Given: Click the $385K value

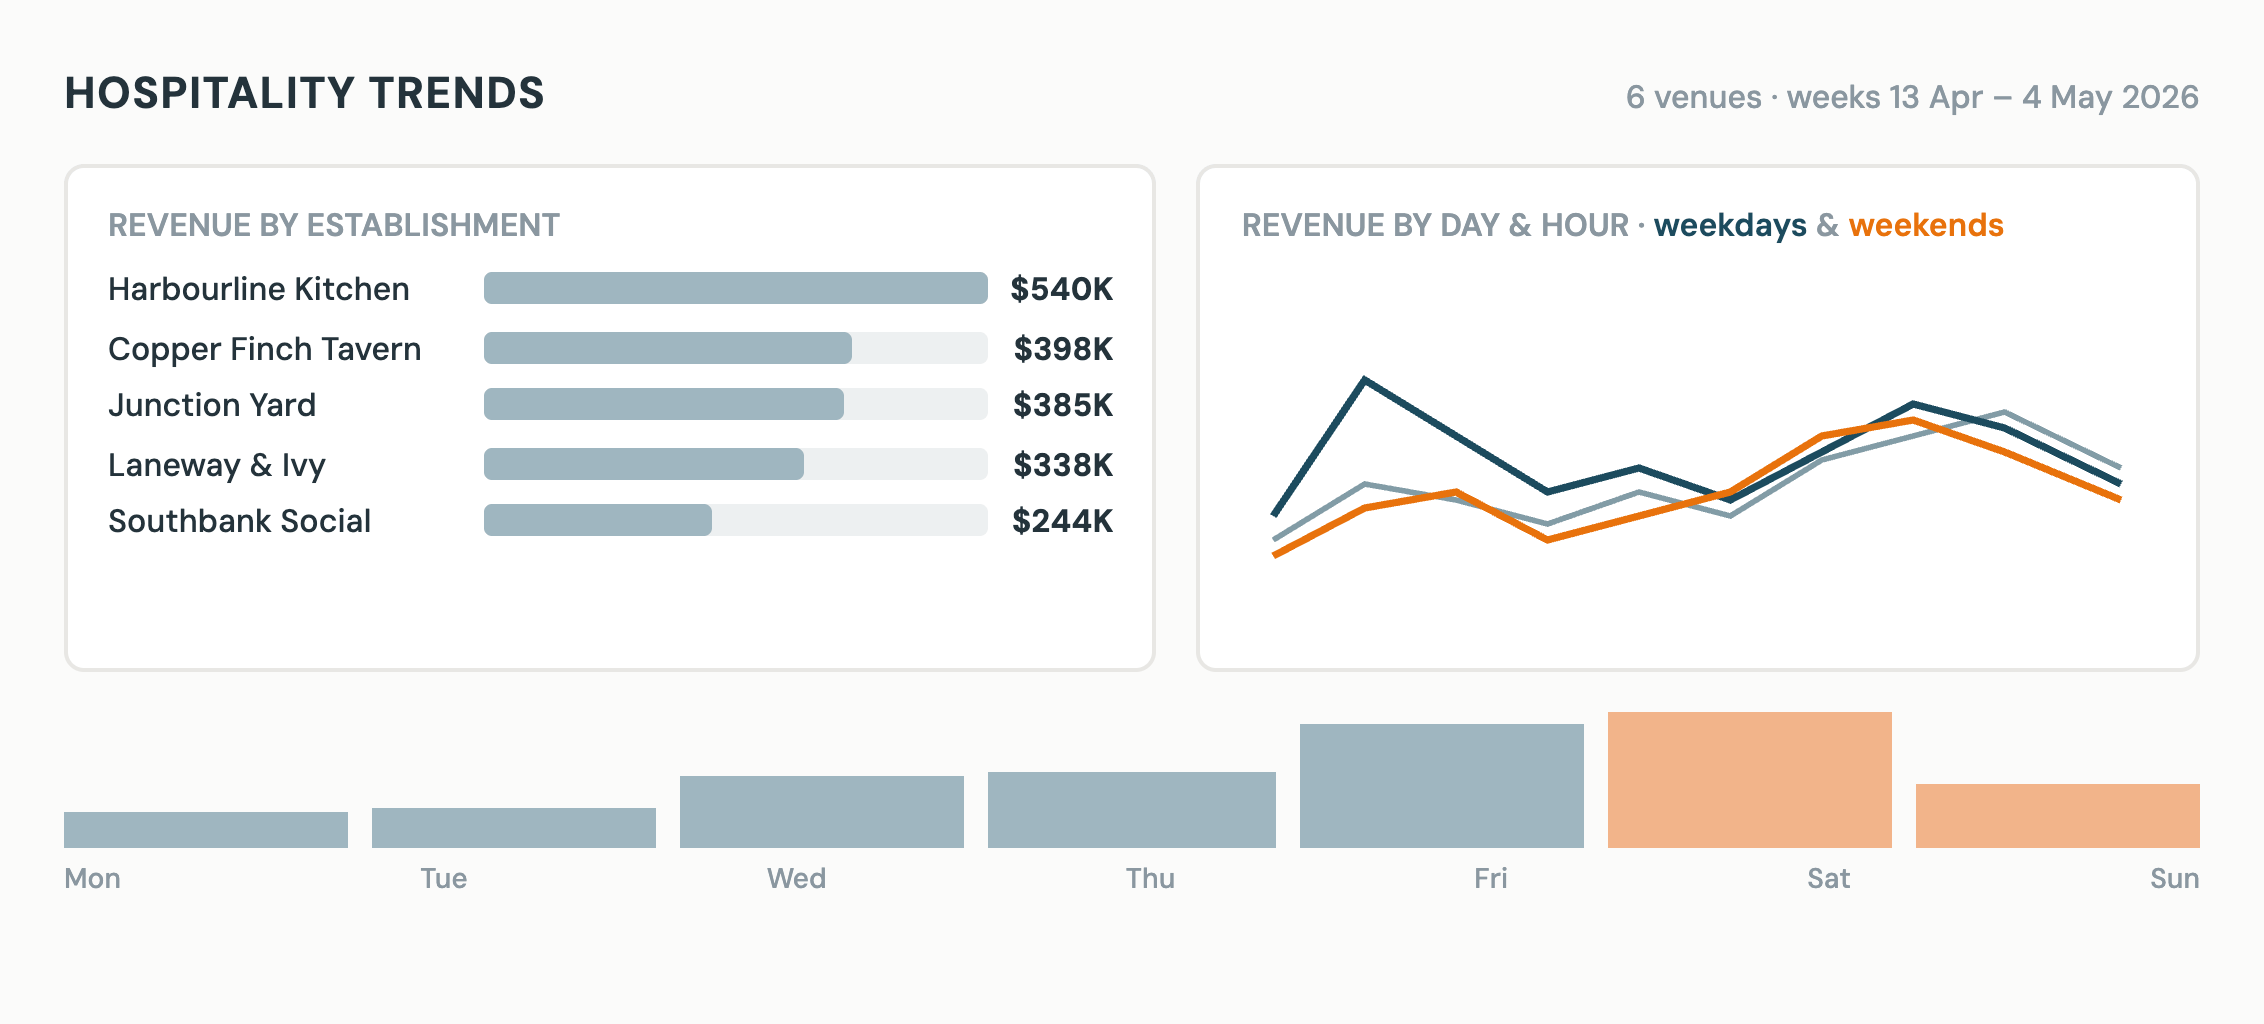Looking at the screenshot, I should [1063, 405].
